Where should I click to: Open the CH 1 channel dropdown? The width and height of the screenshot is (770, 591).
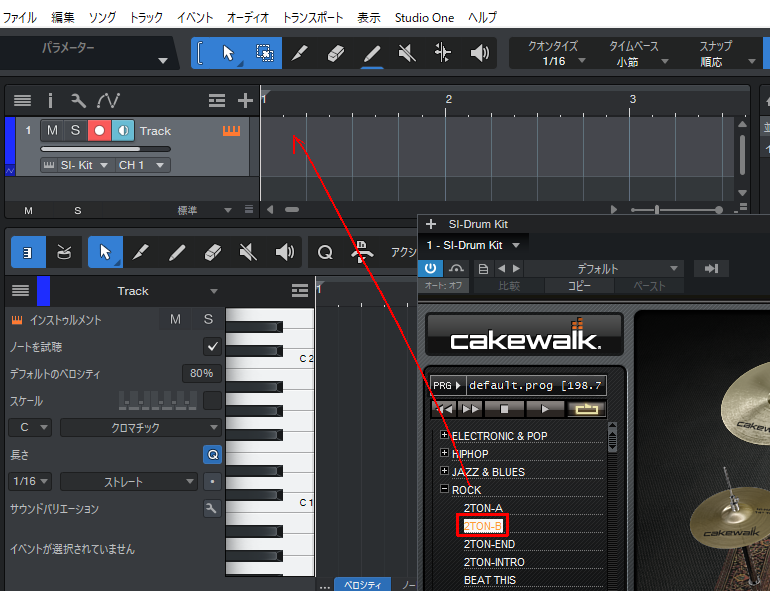pos(142,166)
